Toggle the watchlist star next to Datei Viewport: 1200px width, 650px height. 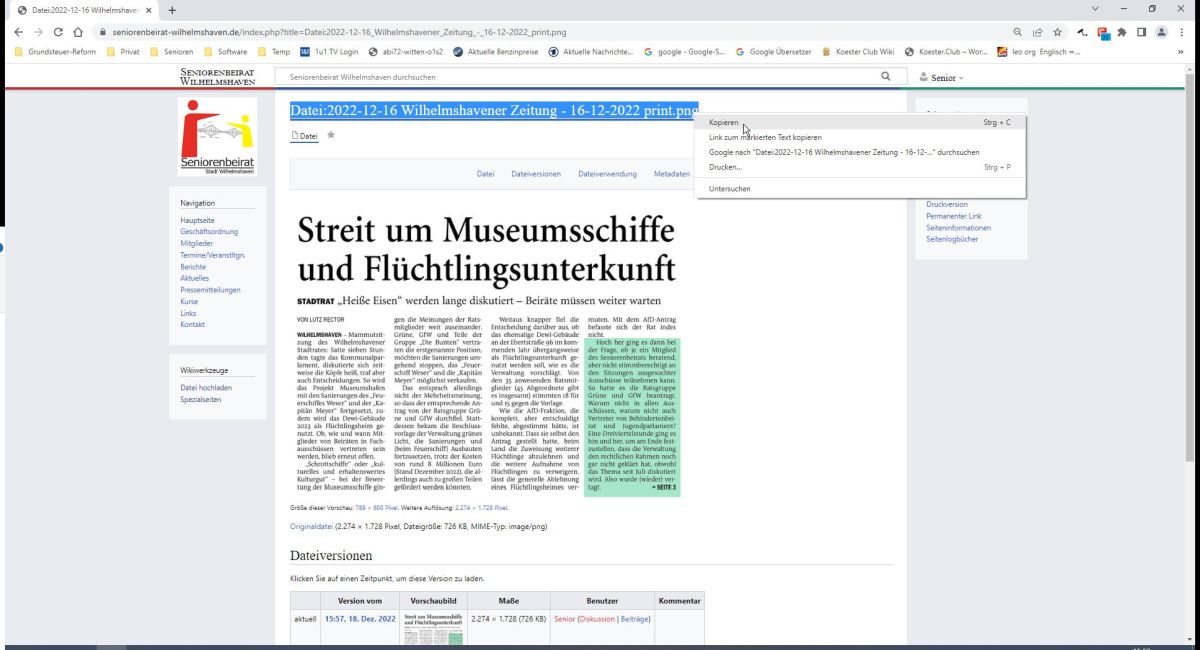(331, 135)
